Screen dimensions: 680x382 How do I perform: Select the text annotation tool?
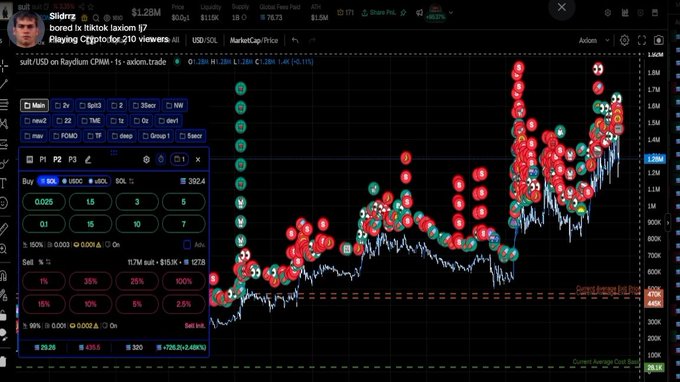pyautogui.click(x=4, y=183)
